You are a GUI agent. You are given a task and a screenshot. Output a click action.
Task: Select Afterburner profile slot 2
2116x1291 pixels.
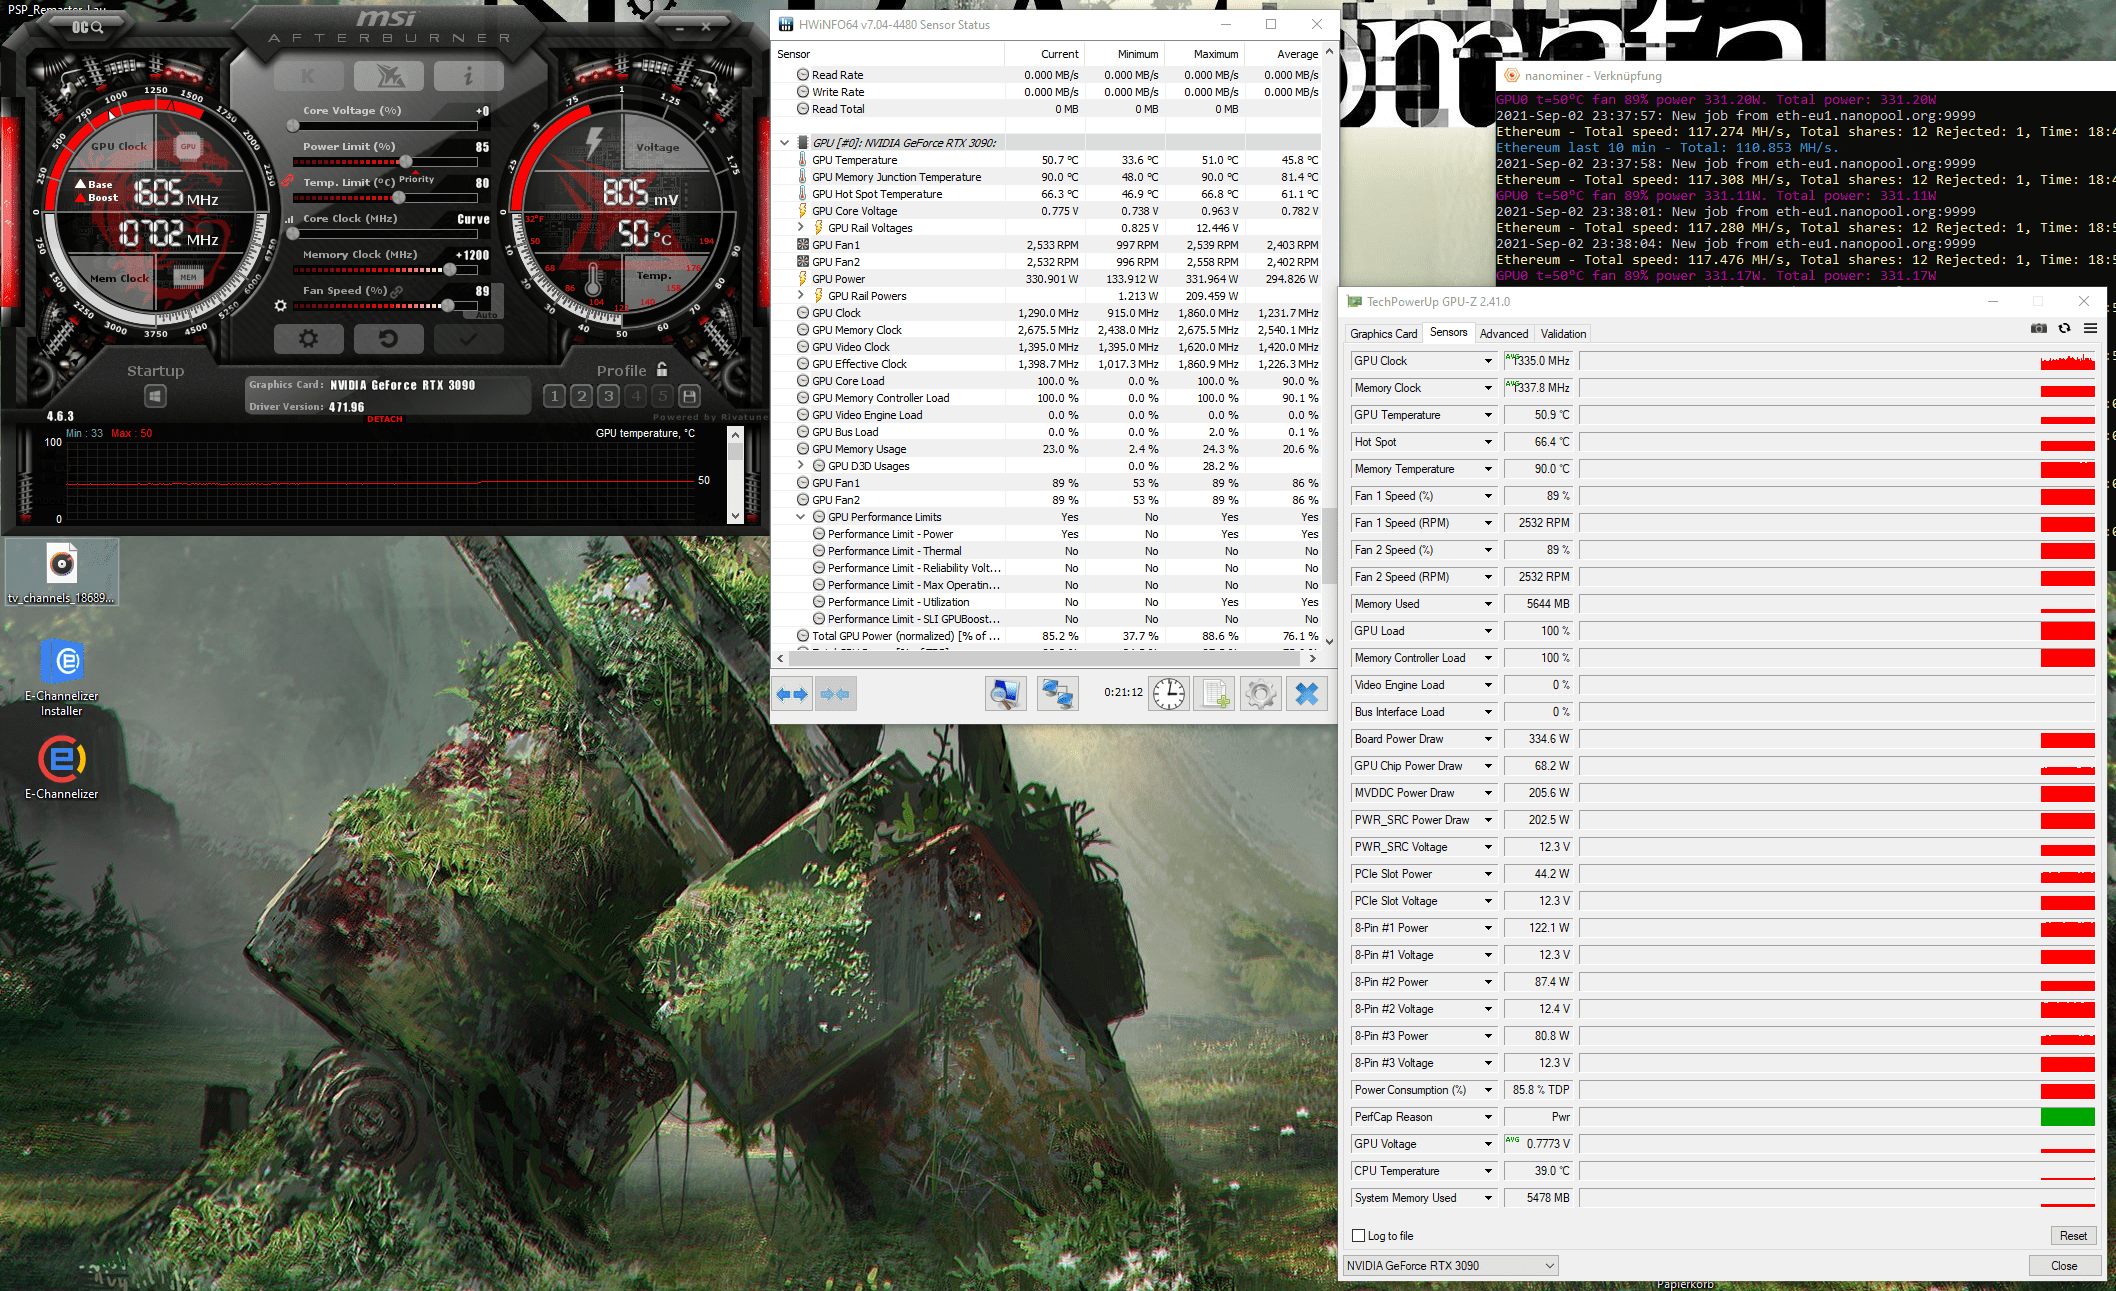pyautogui.click(x=582, y=396)
